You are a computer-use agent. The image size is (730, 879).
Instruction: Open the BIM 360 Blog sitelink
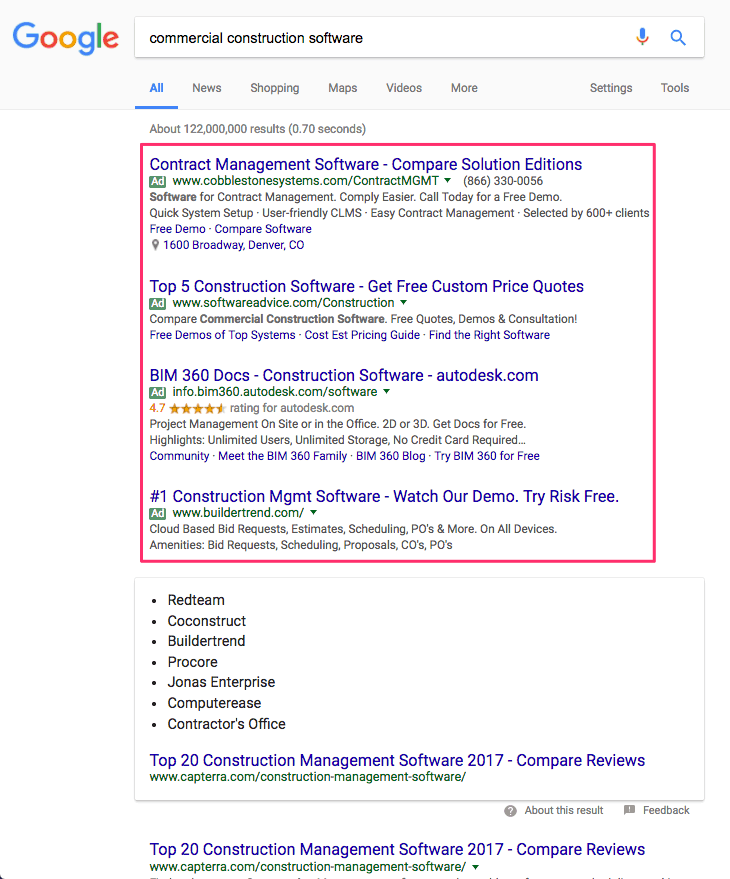click(x=391, y=456)
